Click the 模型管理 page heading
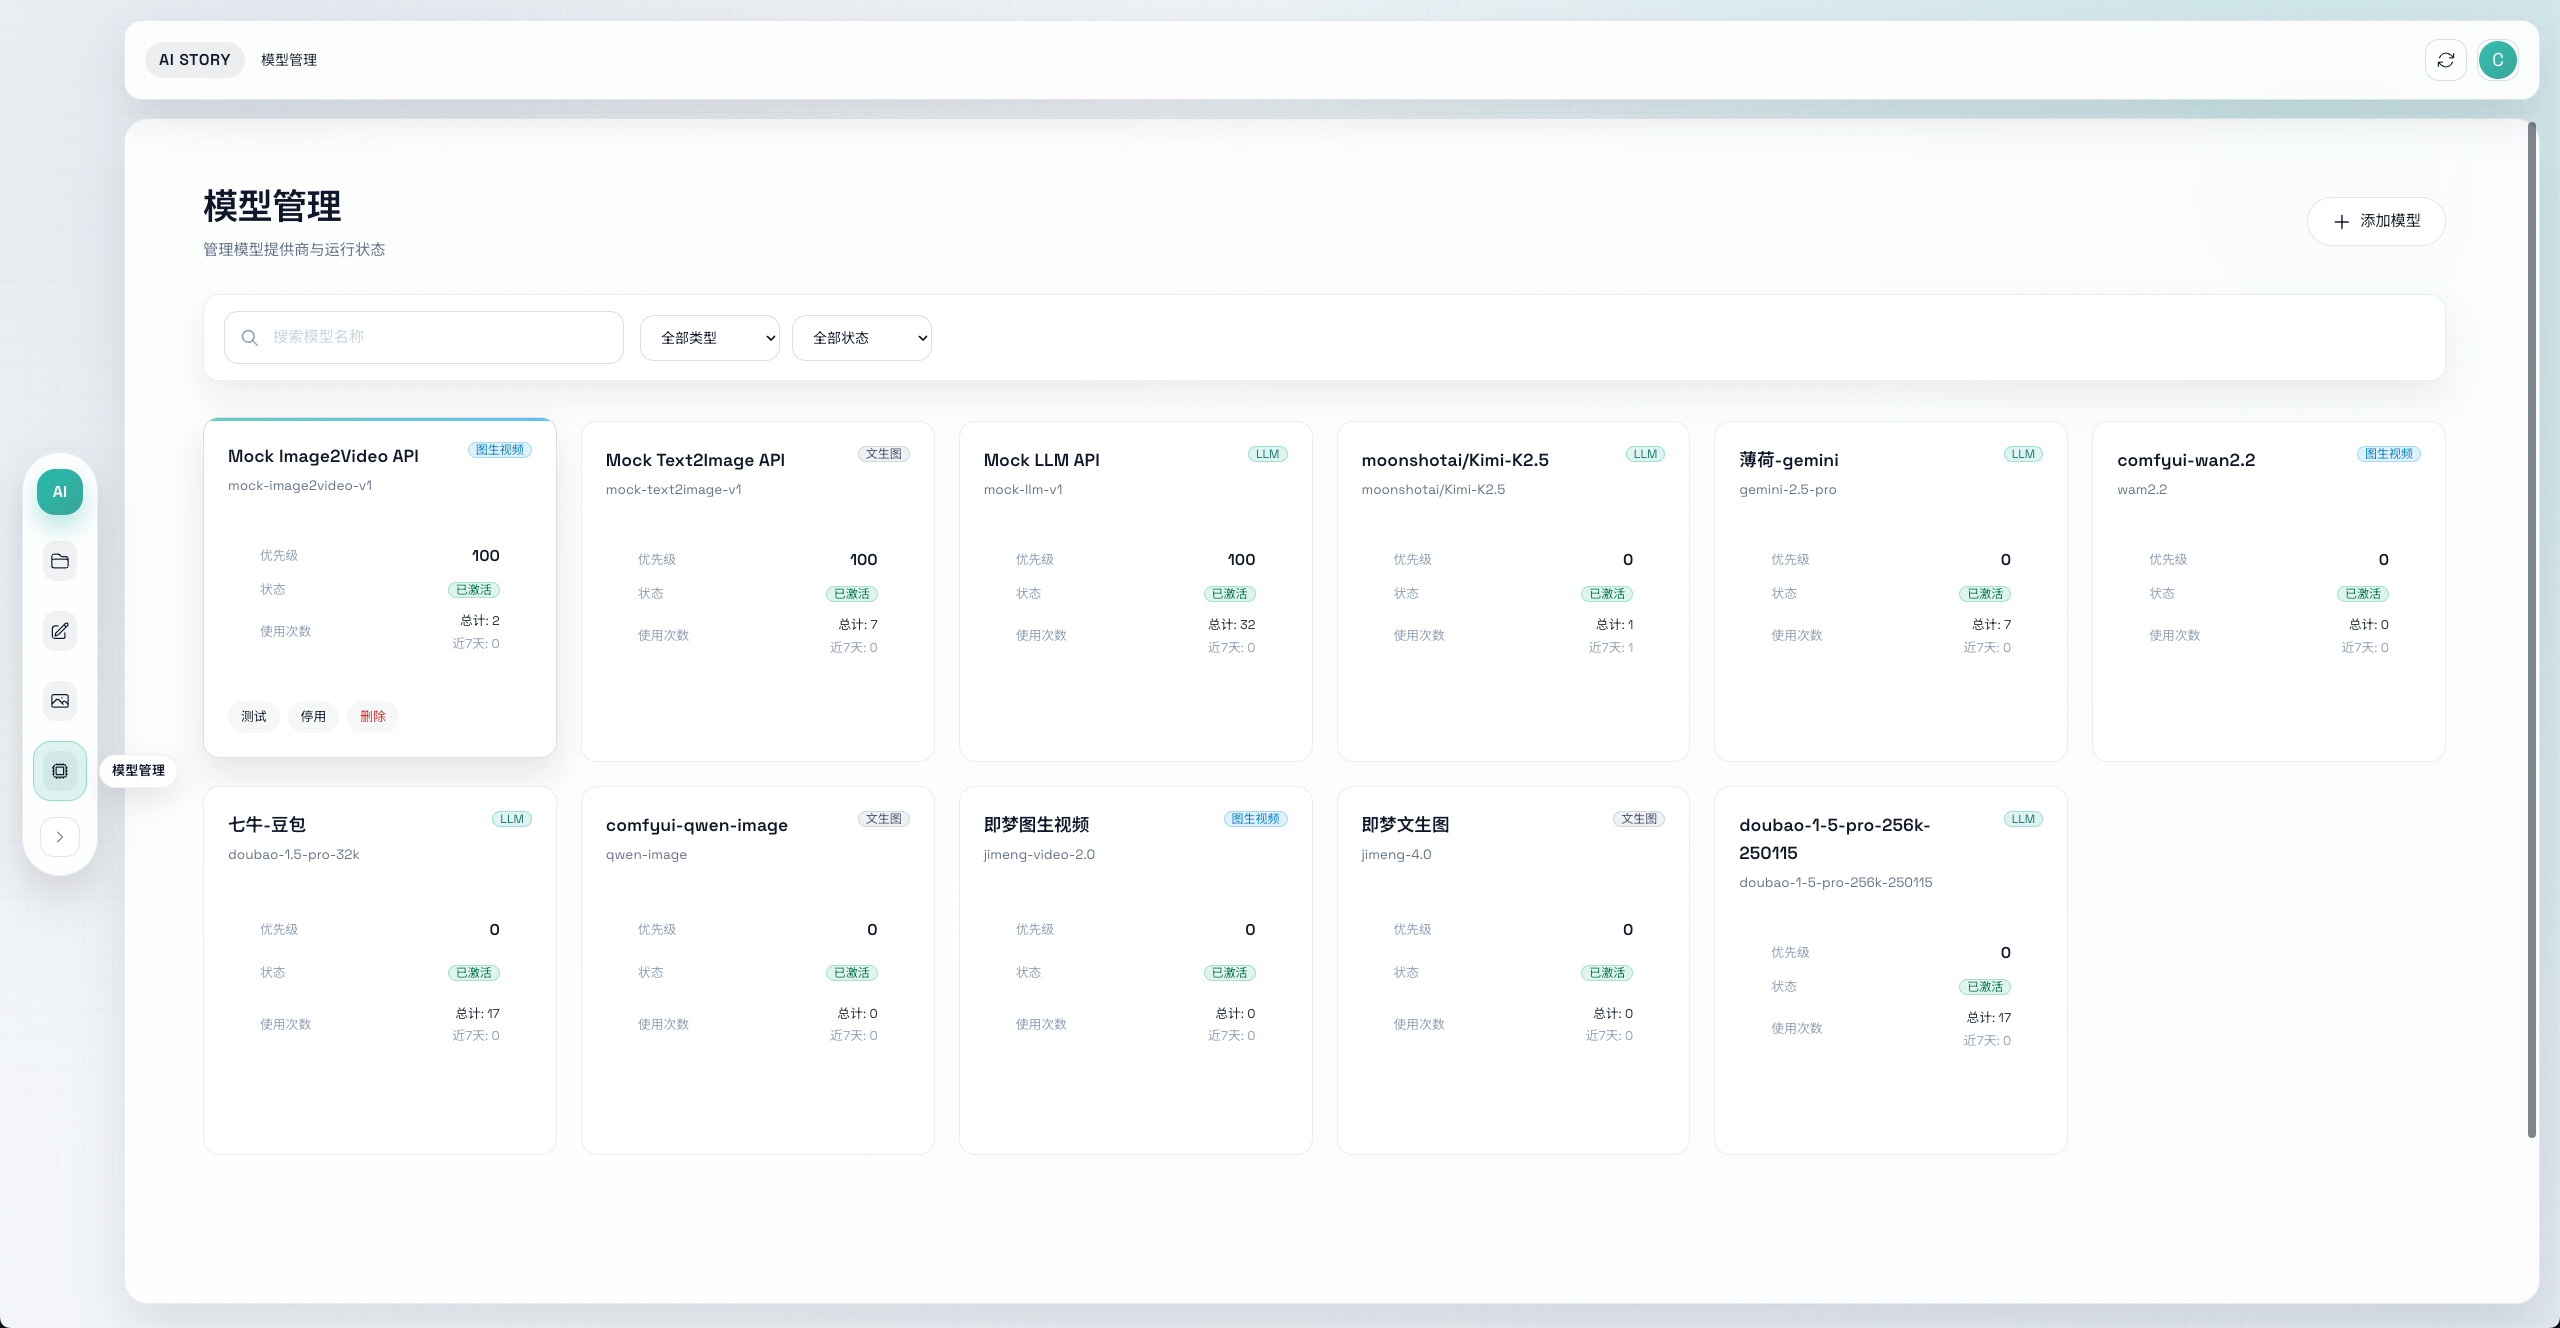 pyautogui.click(x=272, y=206)
